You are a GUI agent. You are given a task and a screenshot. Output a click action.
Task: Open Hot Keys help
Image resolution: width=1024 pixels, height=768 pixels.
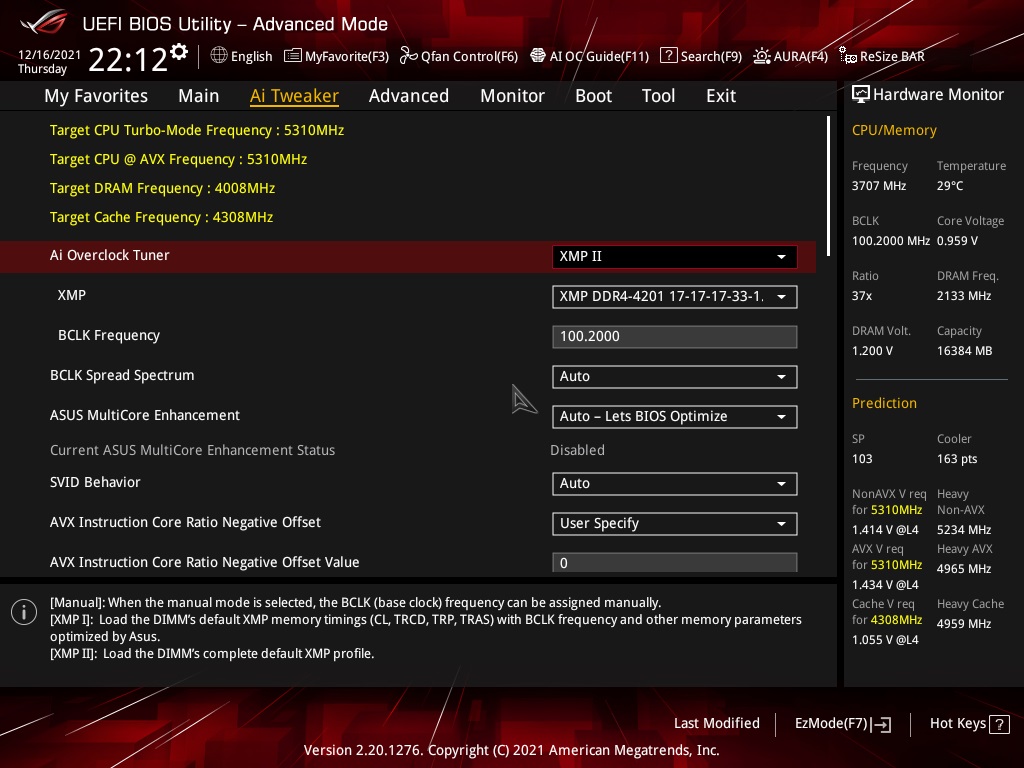click(969, 724)
